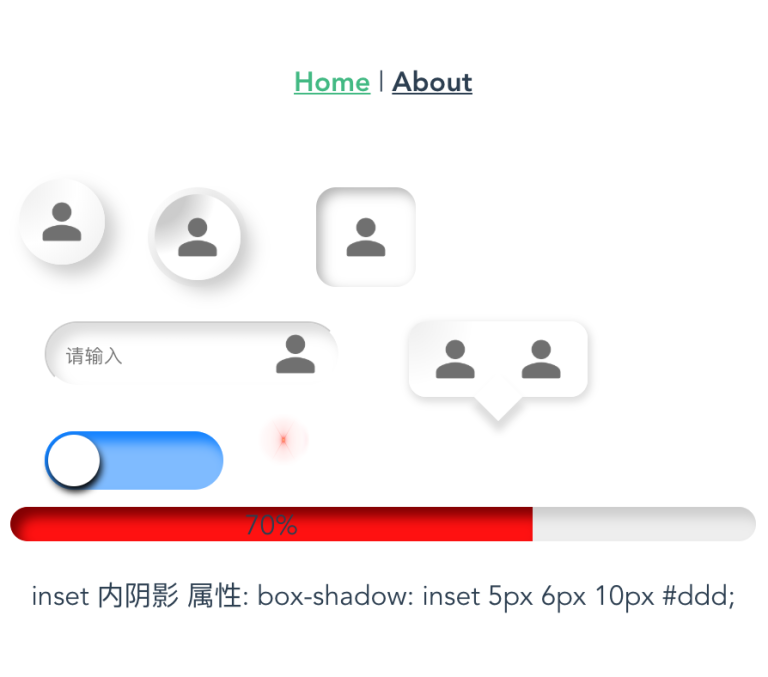Open the Home navigation link
Image resolution: width=768 pixels, height=677 pixels.
coord(332,82)
